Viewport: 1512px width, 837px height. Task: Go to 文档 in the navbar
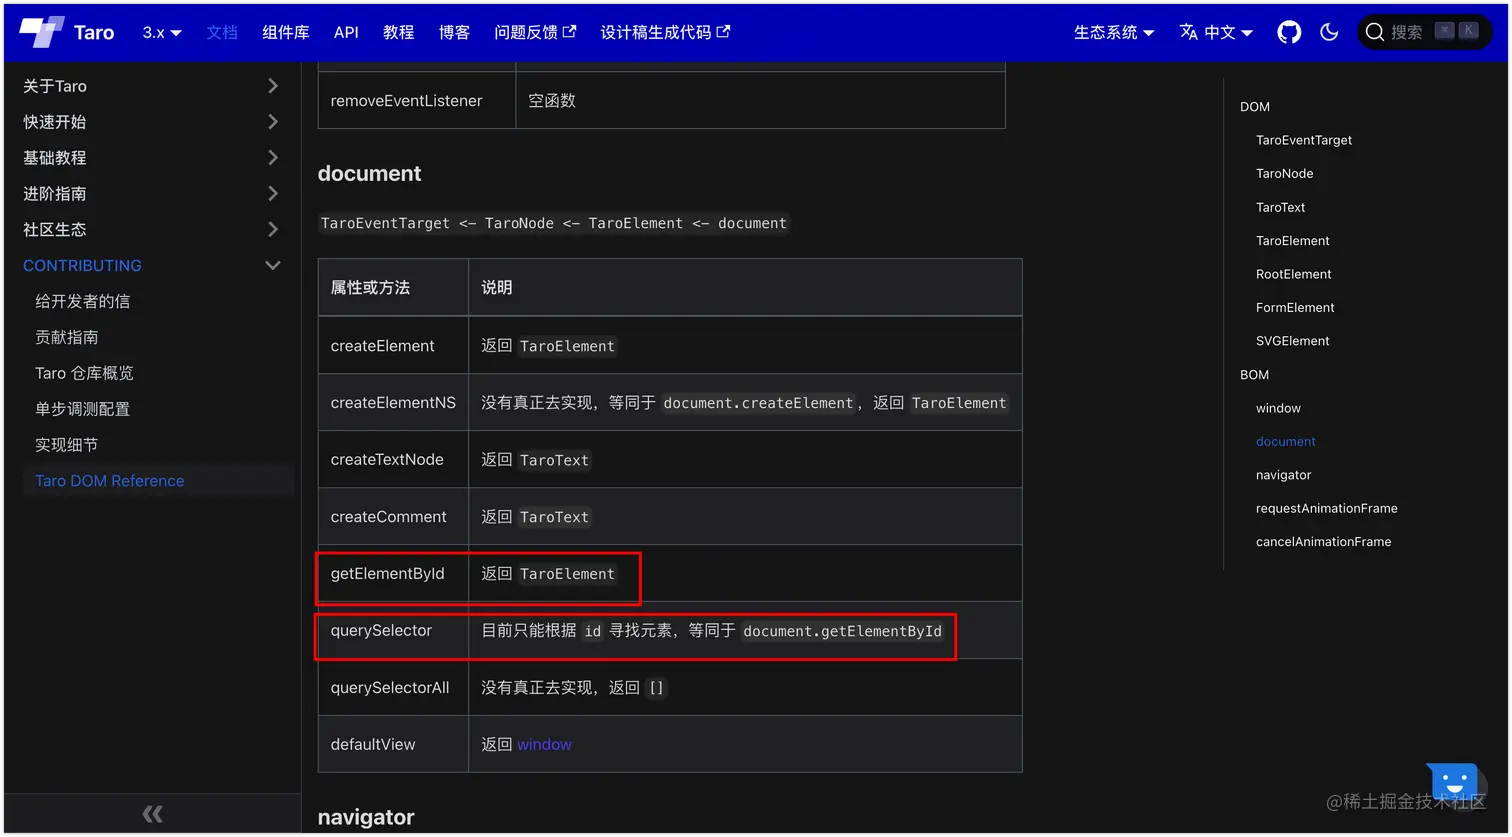222,32
